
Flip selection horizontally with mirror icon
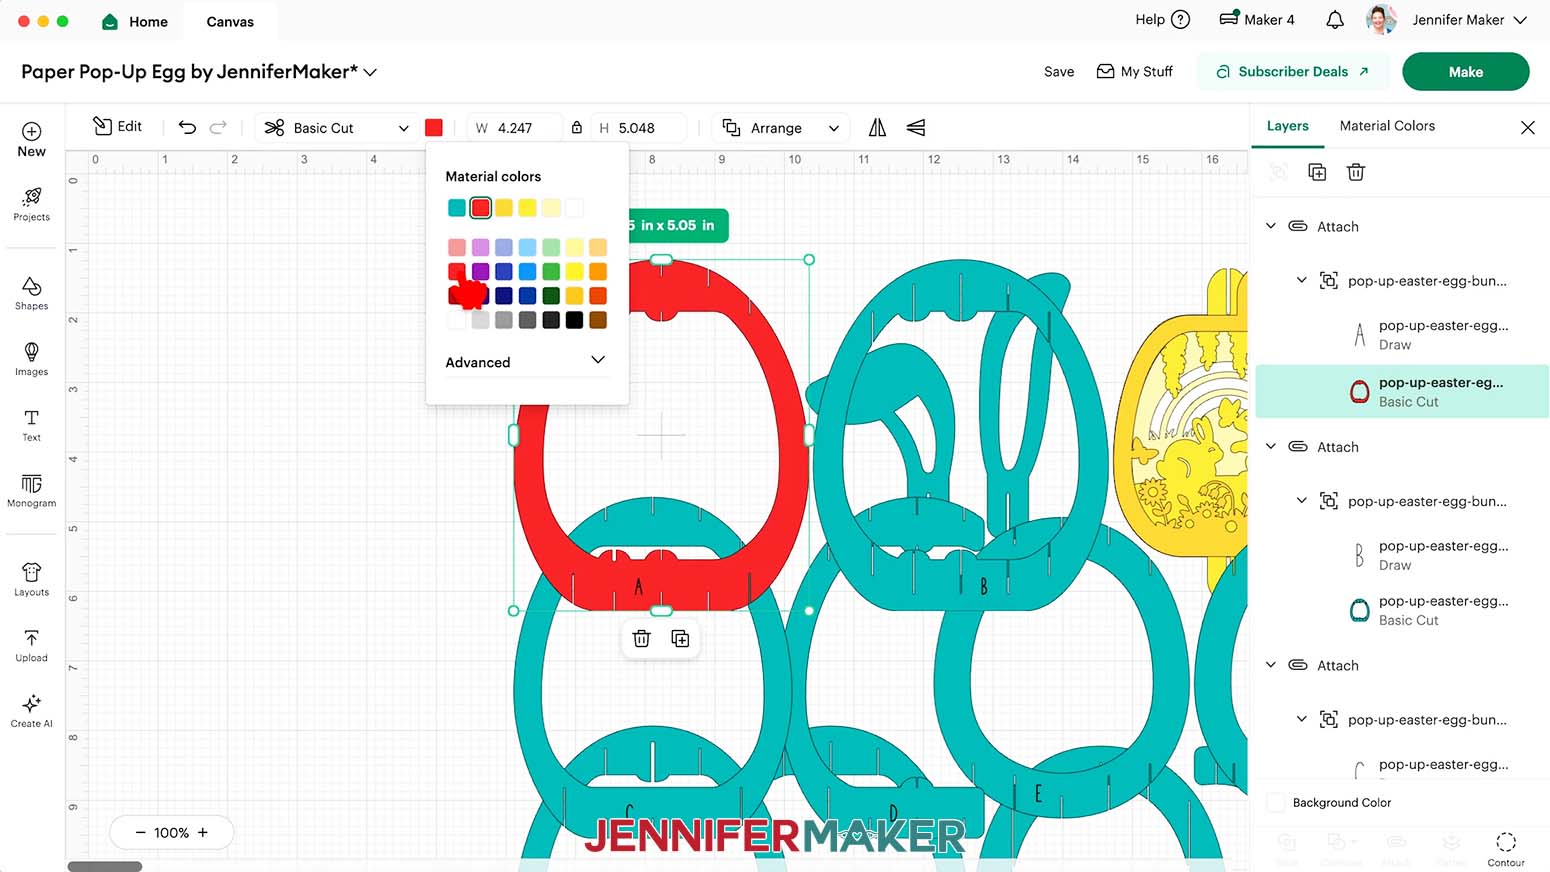point(877,127)
